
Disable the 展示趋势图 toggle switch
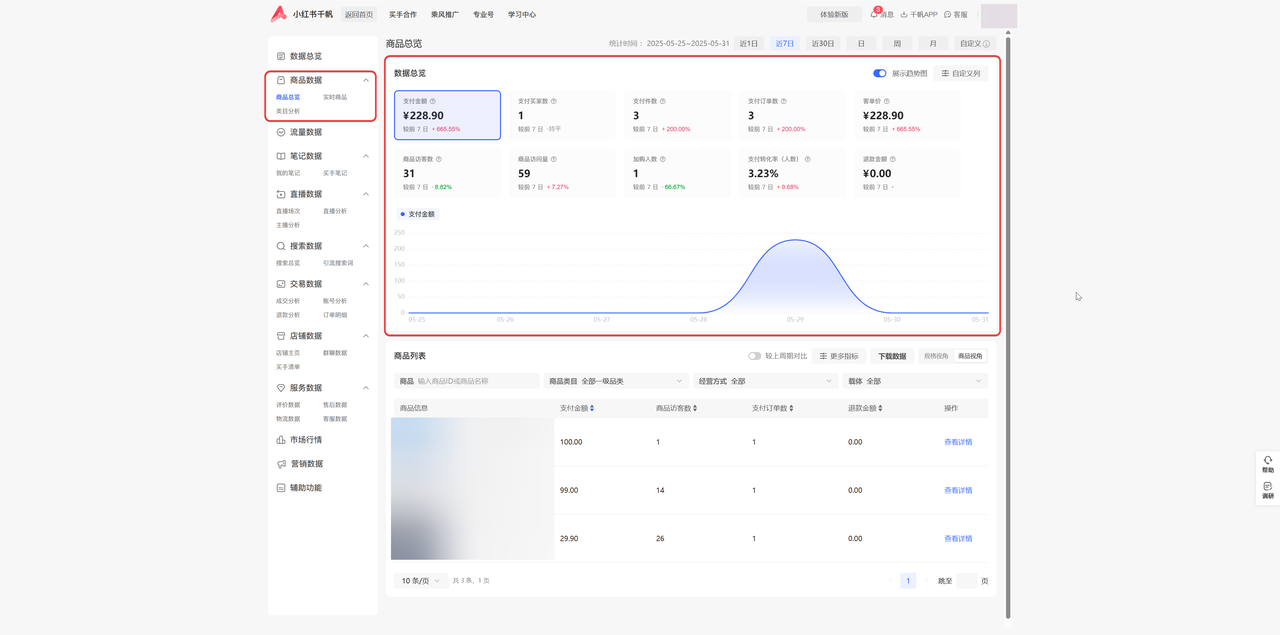879,73
